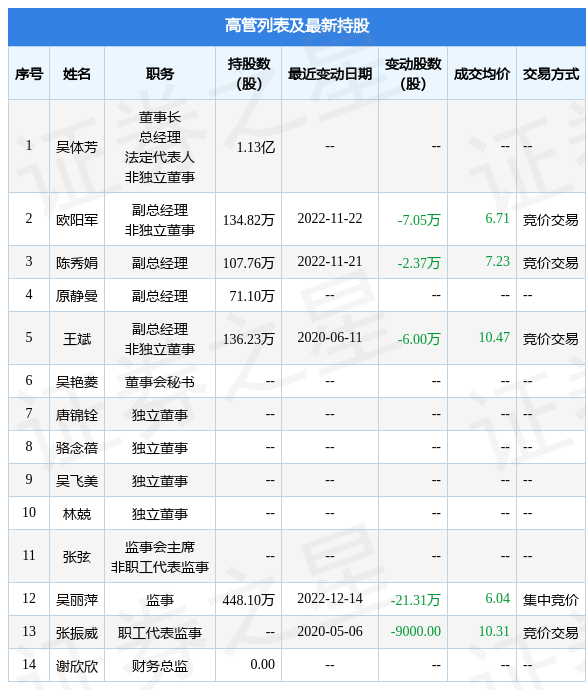The width and height of the screenshot is (586, 690).
Task: Click the 成交均价 column header
Action: [482, 73]
